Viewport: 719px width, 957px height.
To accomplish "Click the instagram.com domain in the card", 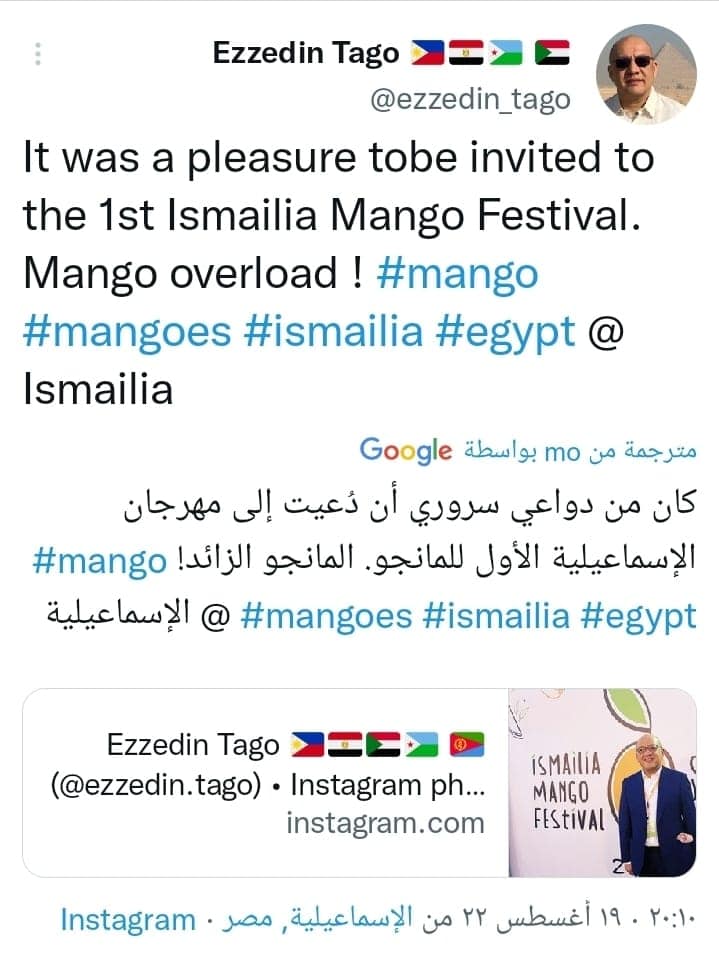I will pyautogui.click(x=385, y=824).
